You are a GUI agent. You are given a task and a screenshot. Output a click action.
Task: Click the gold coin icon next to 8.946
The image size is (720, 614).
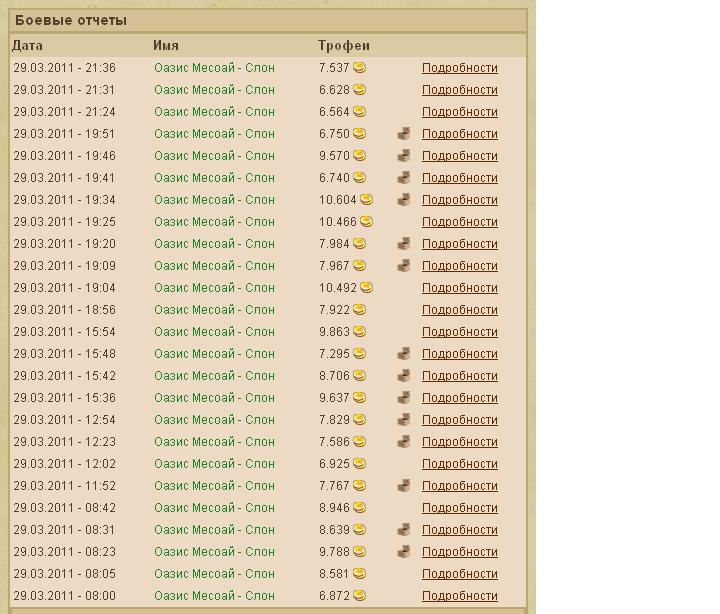click(x=360, y=507)
